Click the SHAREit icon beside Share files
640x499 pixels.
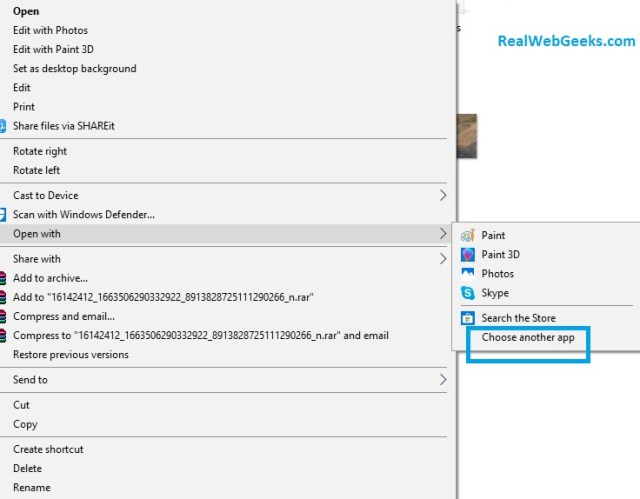point(2,126)
